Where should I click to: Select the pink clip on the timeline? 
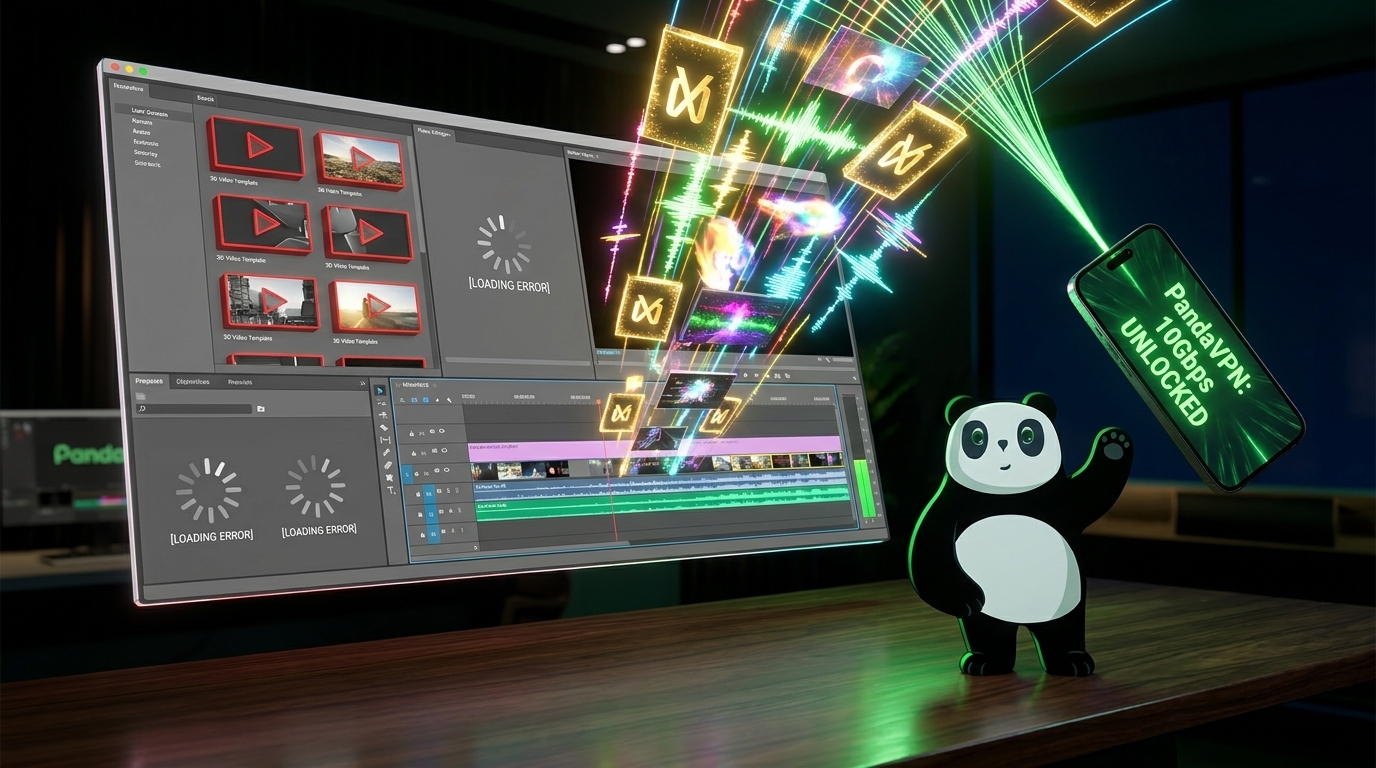pos(654,448)
